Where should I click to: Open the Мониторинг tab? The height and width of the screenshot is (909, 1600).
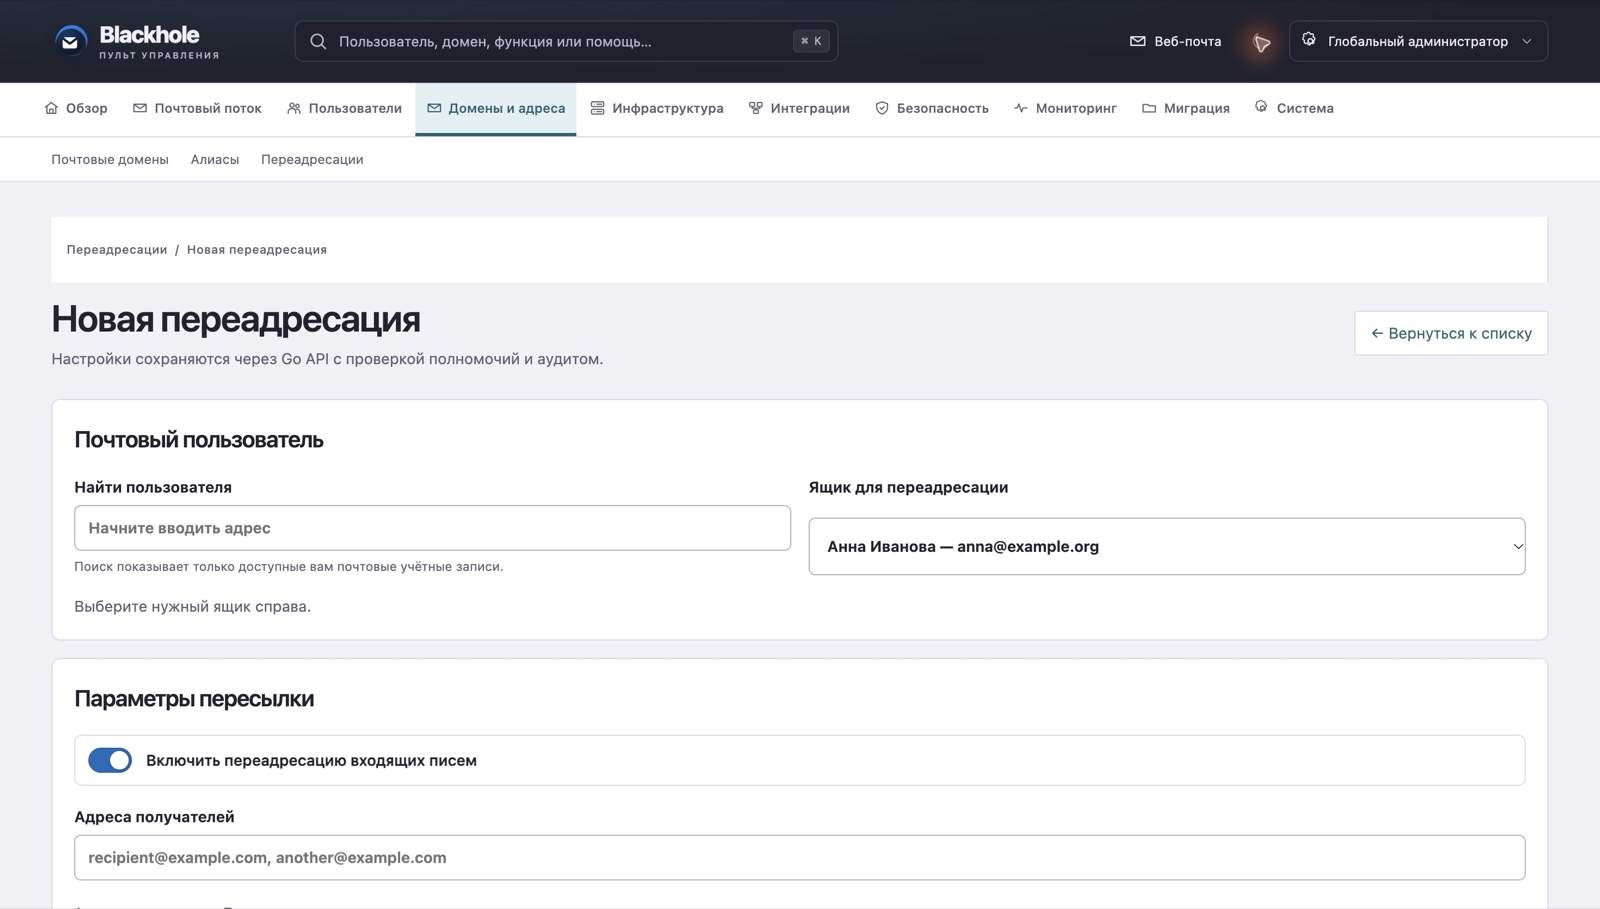tap(1065, 108)
